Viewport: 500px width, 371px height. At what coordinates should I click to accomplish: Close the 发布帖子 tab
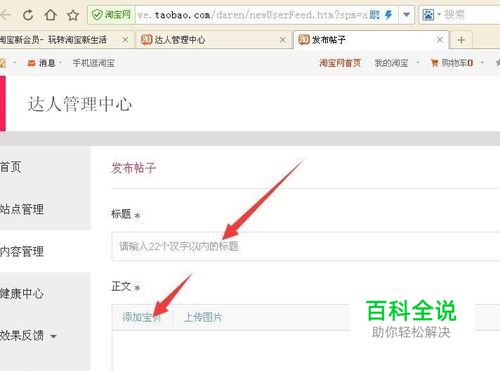pyautogui.click(x=440, y=40)
